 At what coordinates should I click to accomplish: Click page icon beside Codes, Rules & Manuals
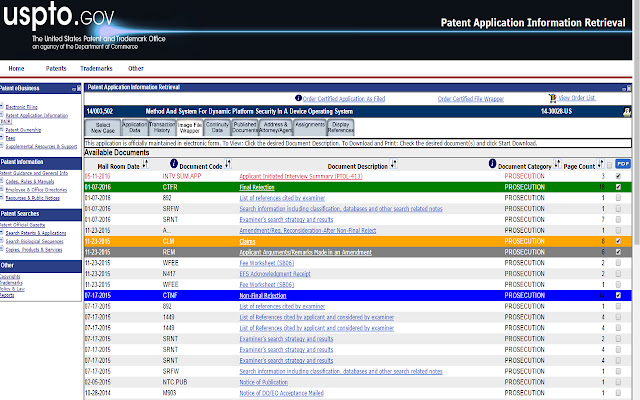(2, 181)
